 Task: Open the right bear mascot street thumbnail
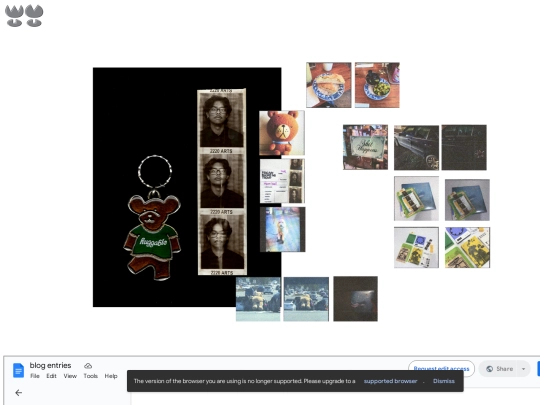pyautogui.click(x=306, y=299)
